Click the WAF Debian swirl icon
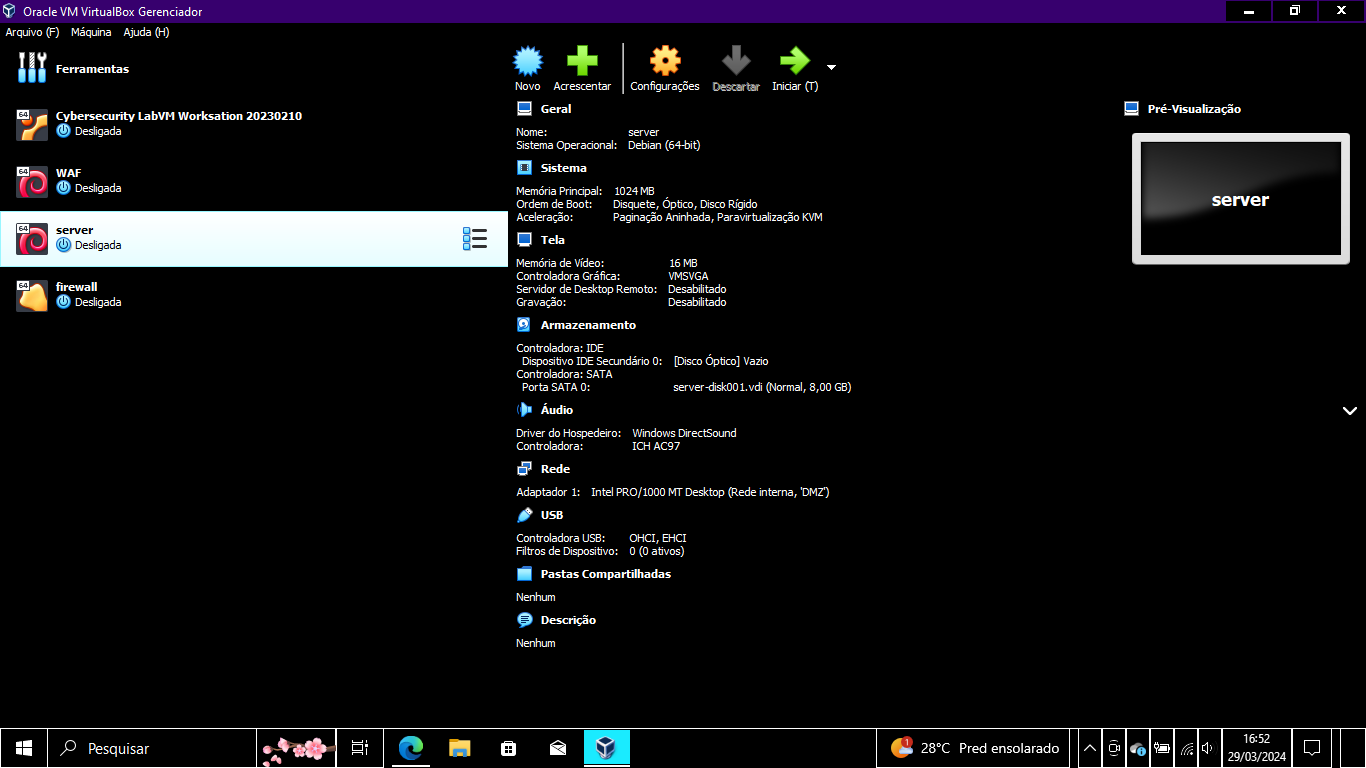 pos(32,182)
